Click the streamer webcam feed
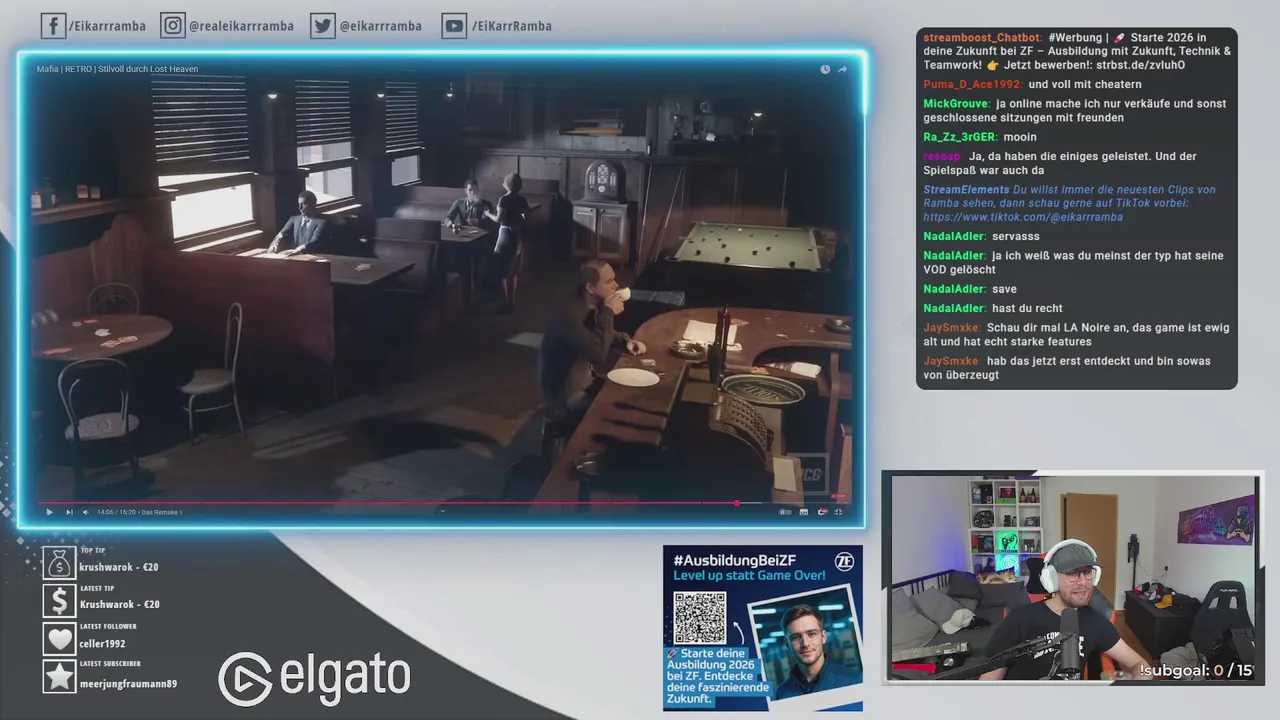Viewport: 1280px width, 720px height. click(x=1072, y=578)
